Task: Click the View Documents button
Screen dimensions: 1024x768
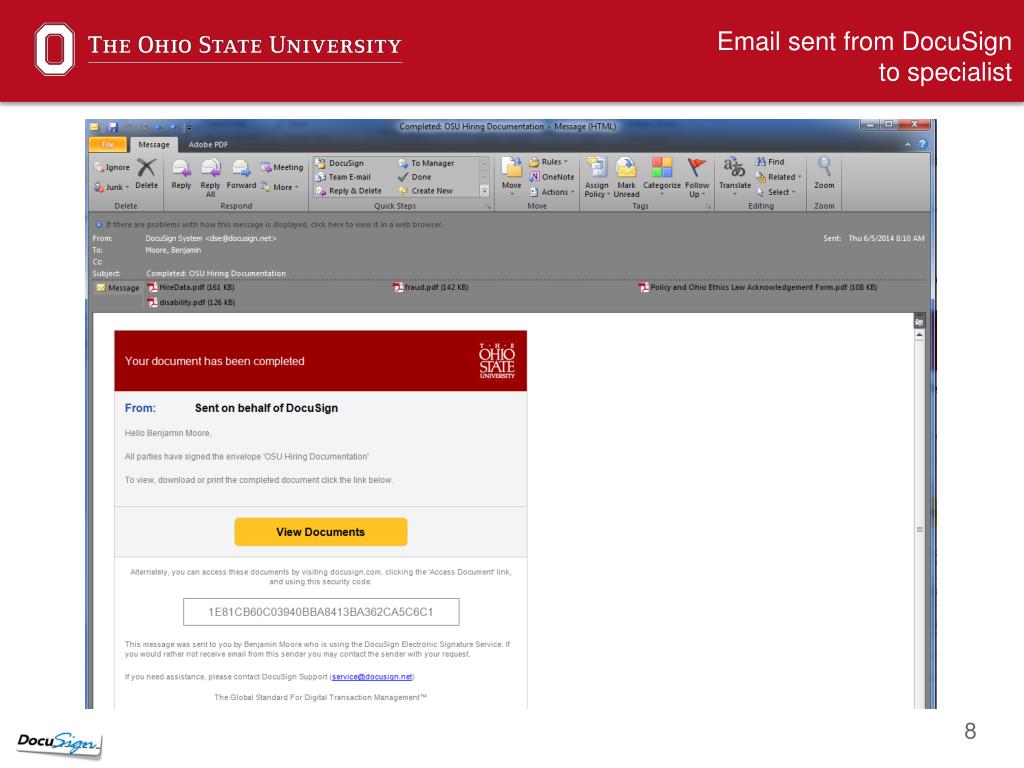Action: 321,532
